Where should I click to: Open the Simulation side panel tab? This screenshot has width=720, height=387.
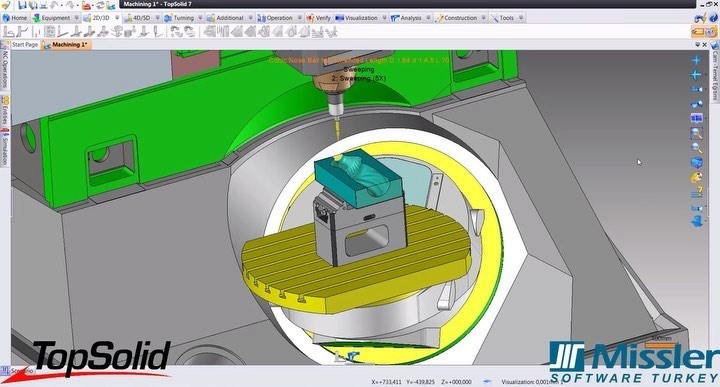tap(5, 148)
